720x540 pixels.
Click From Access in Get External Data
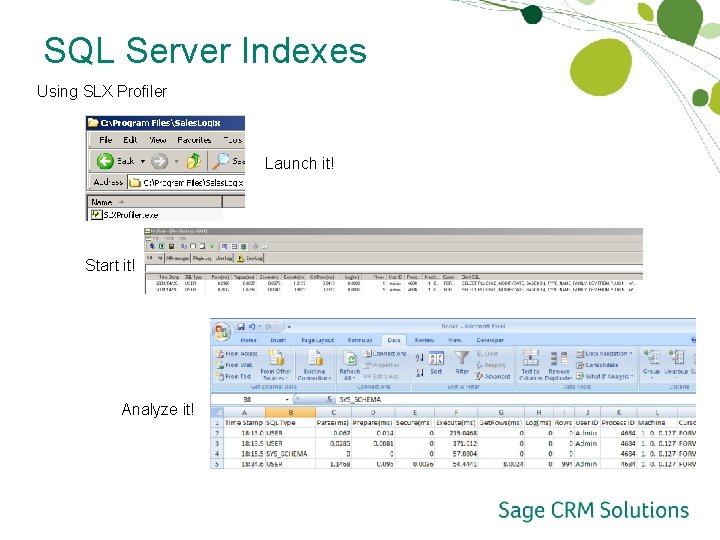click(237, 354)
